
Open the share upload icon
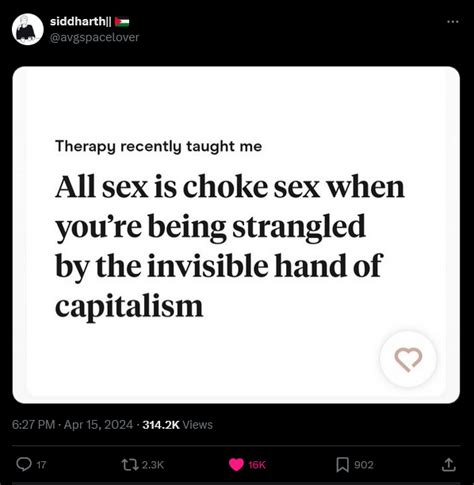(x=449, y=465)
